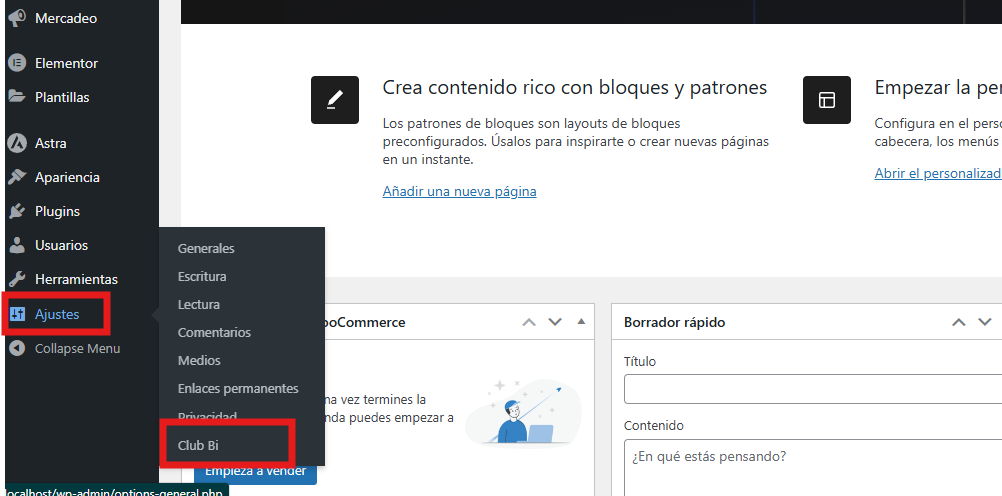
Task: Click the pencil icon beside Crea contenido rico
Action: 335,100
